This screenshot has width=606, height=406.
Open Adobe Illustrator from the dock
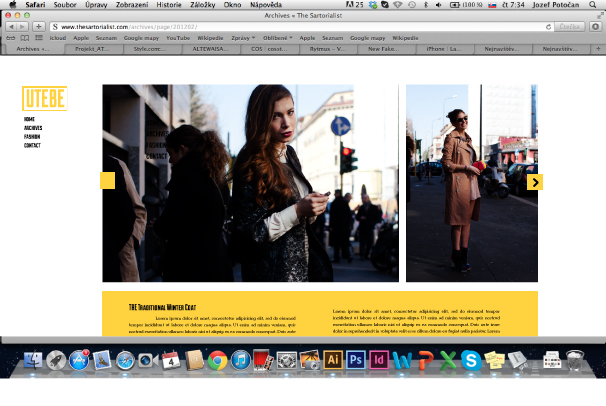335,360
